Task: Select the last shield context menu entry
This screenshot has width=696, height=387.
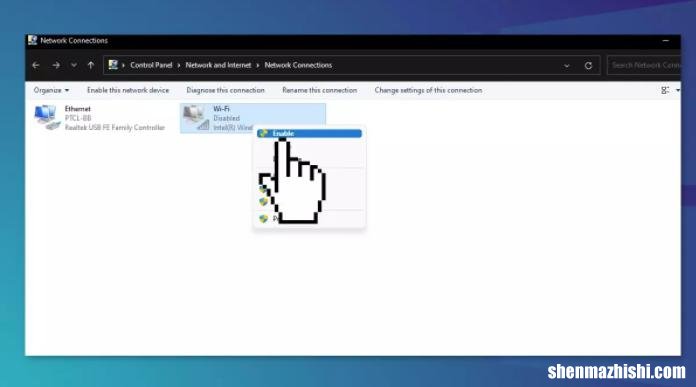Action: [309, 219]
